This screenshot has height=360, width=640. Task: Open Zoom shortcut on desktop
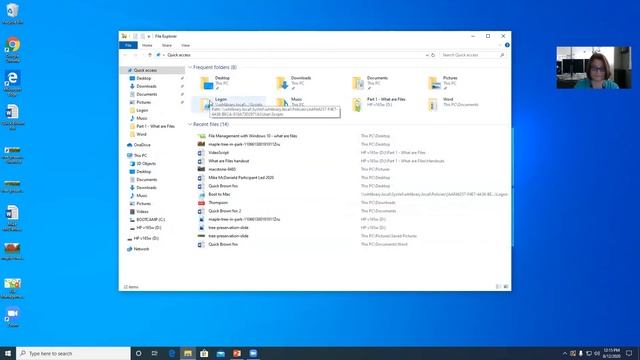(13, 318)
